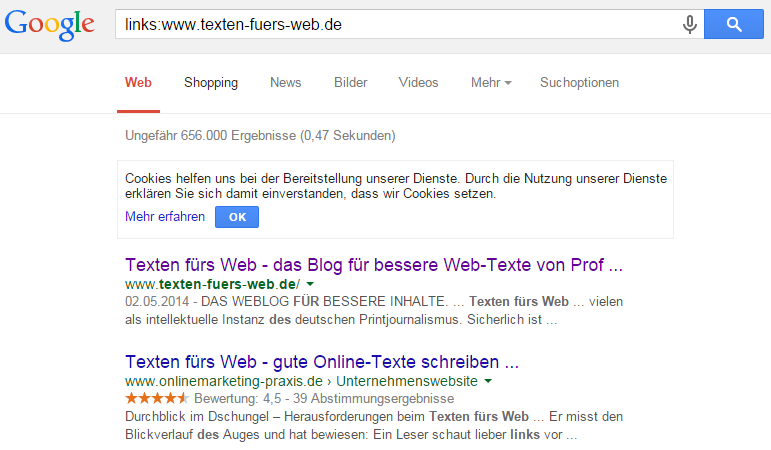771x450 pixels.
Task: Click the Google logo
Action: (x=50, y=24)
